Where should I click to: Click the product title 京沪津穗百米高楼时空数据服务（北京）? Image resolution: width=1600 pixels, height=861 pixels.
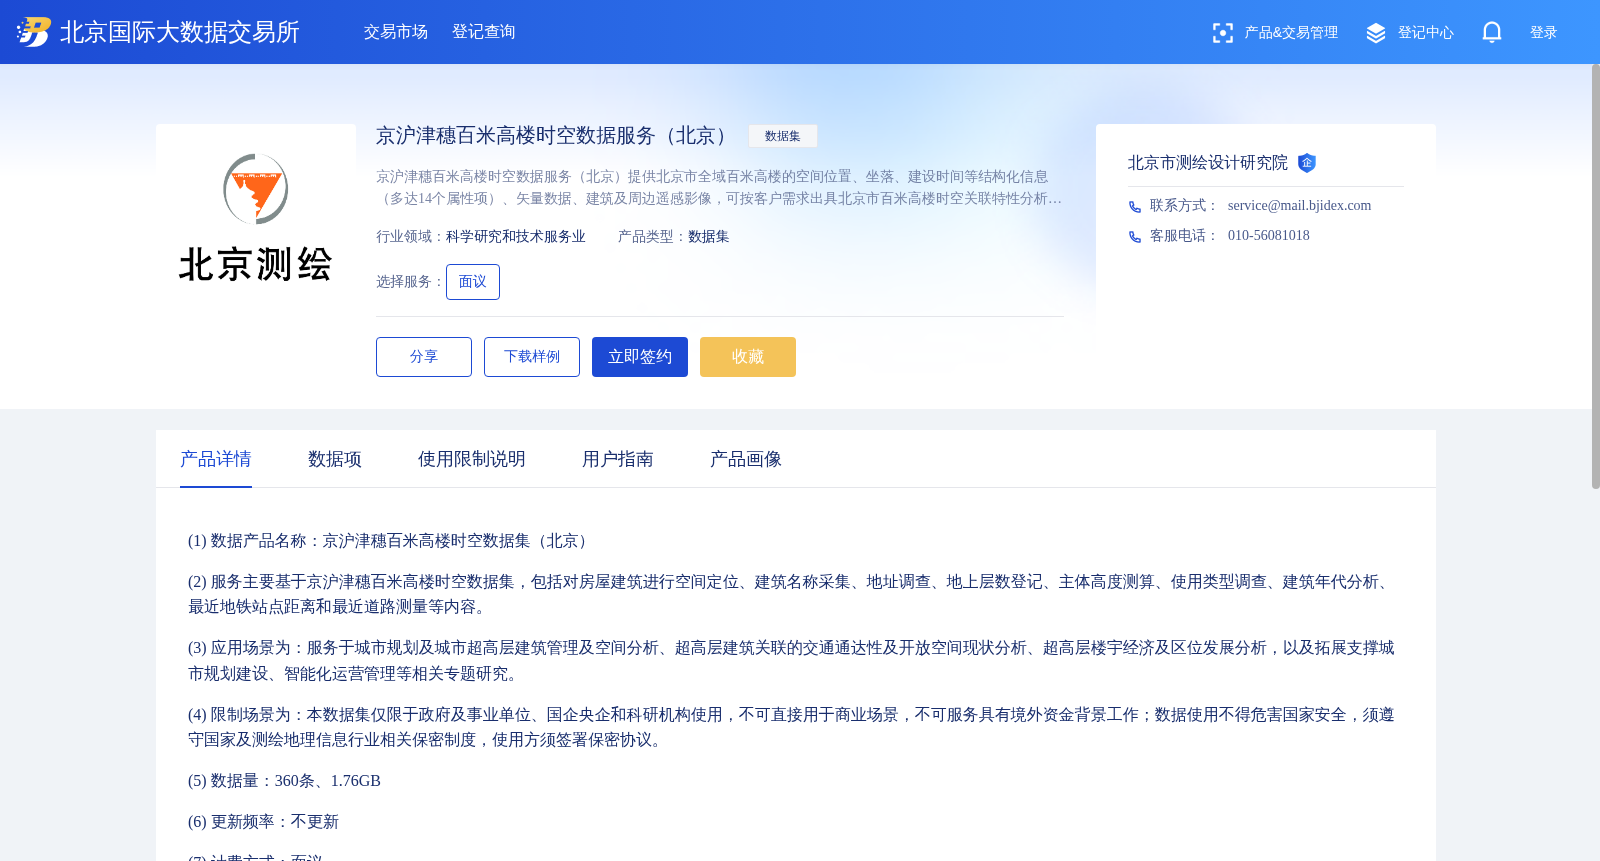(x=556, y=136)
